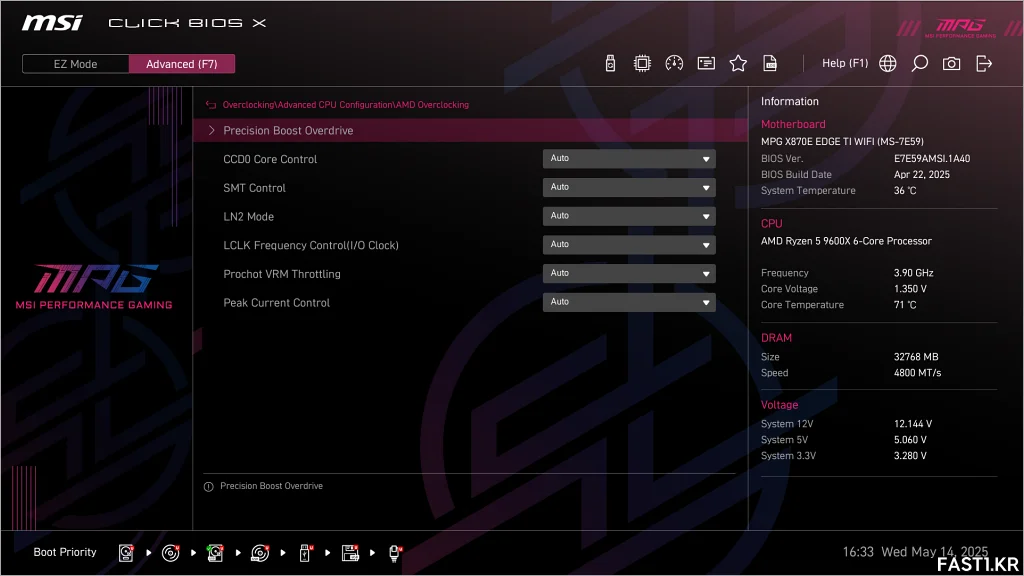Click the 12.144 V System 12V value
The width and height of the screenshot is (1024, 576).
(x=912, y=424)
